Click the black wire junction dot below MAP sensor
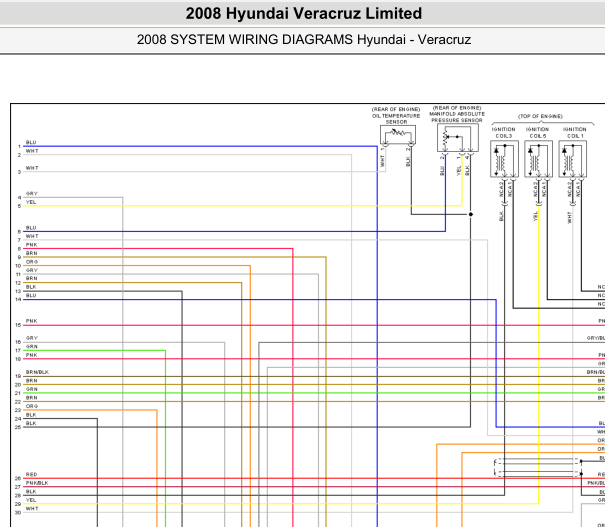The width and height of the screenshot is (605, 527). coord(471,214)
